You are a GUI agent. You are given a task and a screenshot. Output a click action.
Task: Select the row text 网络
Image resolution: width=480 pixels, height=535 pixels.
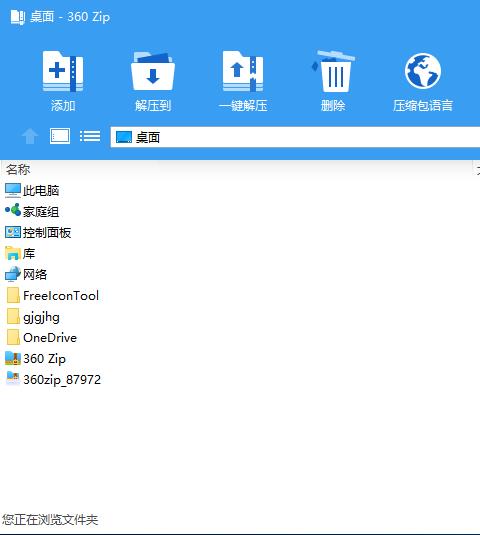[35, 275]
